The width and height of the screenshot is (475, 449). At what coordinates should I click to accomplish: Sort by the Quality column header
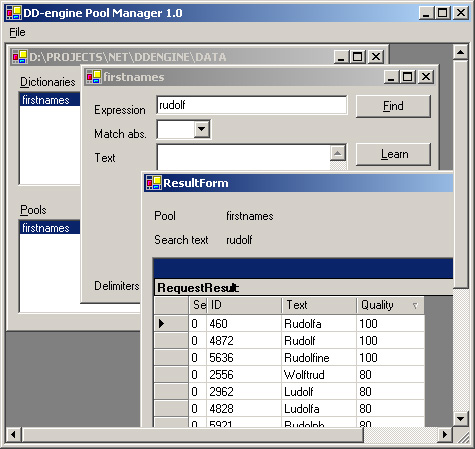click(390, 305)
